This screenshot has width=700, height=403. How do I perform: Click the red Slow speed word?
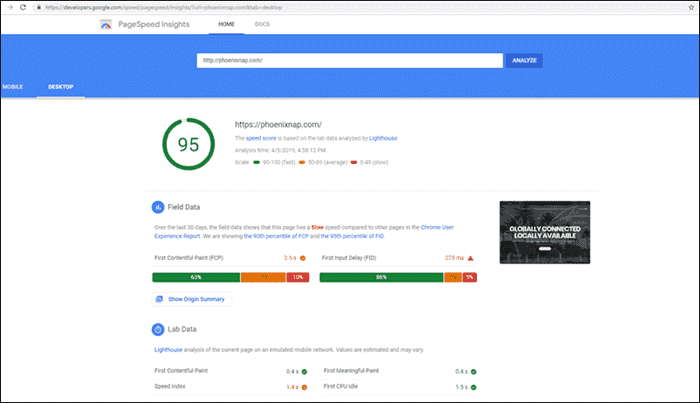pos(317,227)
